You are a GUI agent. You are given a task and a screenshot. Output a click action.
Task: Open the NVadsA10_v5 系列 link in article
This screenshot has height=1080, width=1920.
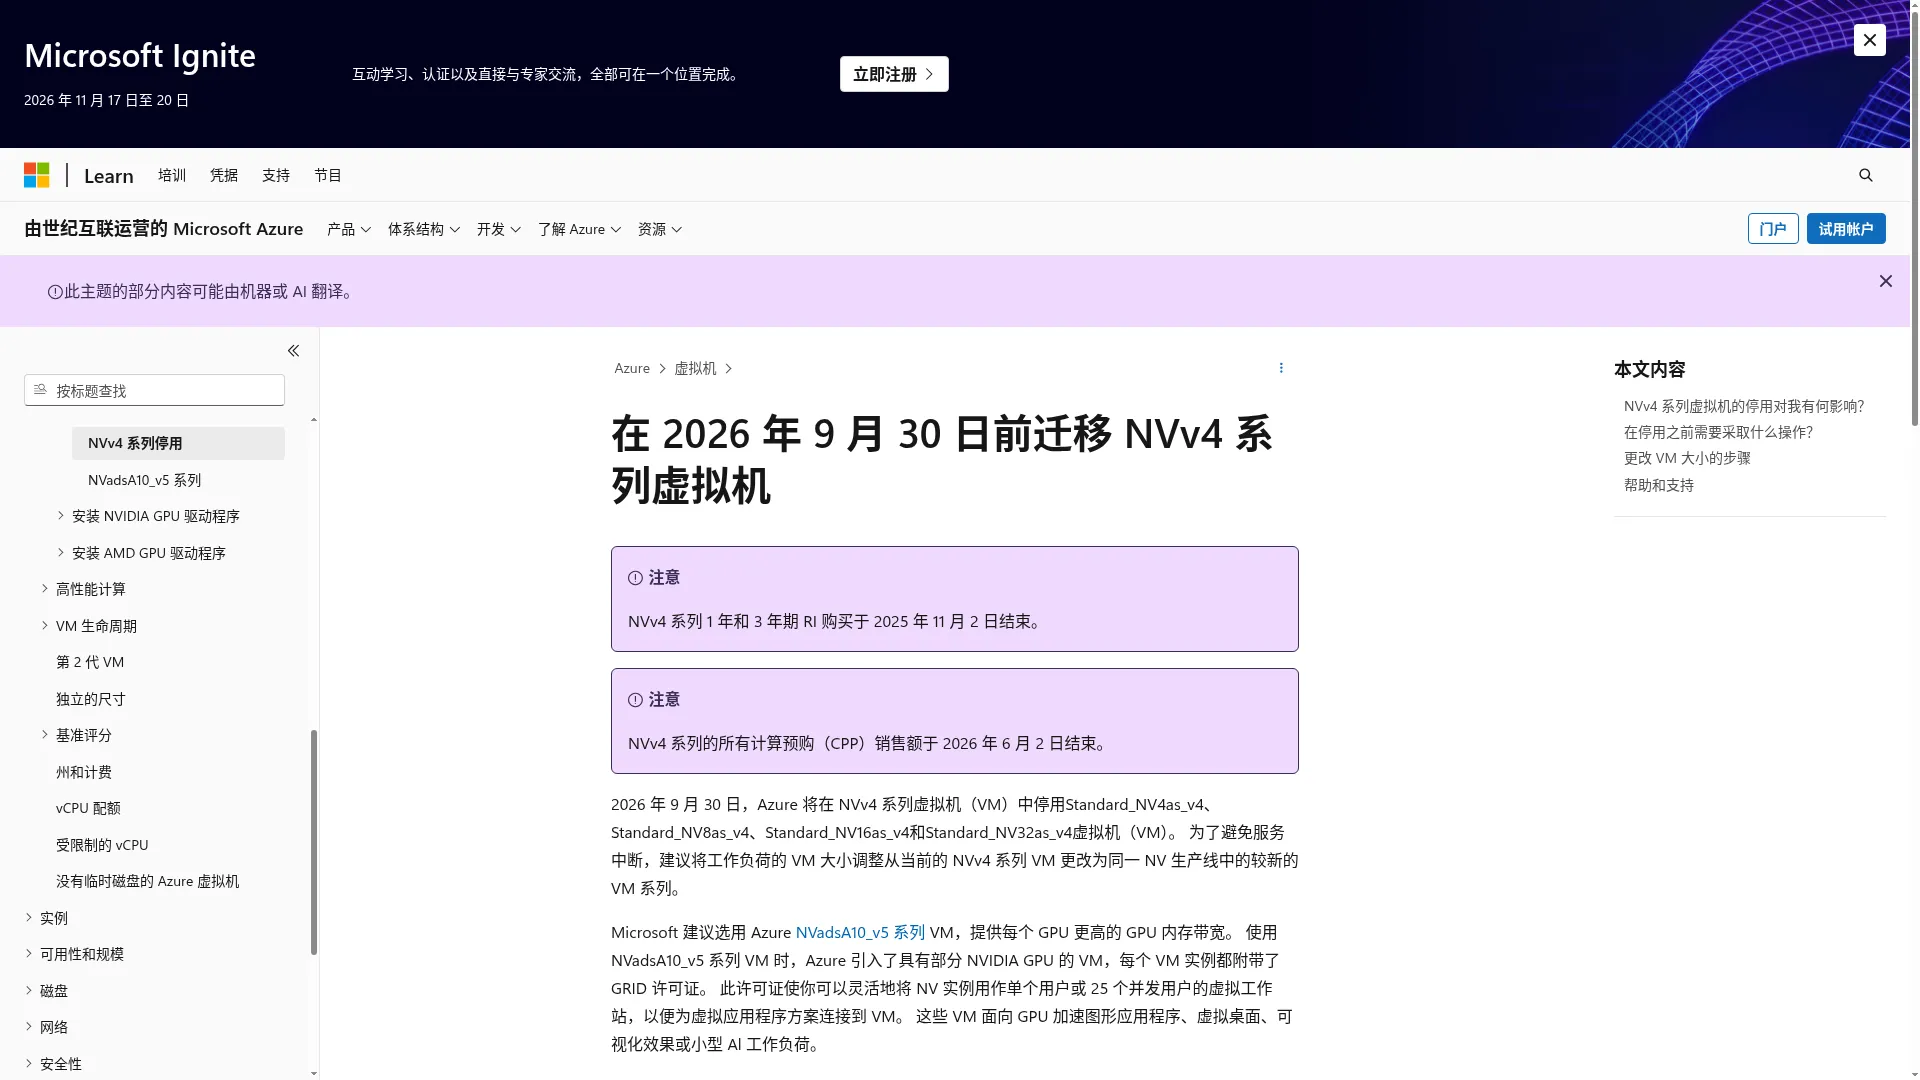[860, 932]
